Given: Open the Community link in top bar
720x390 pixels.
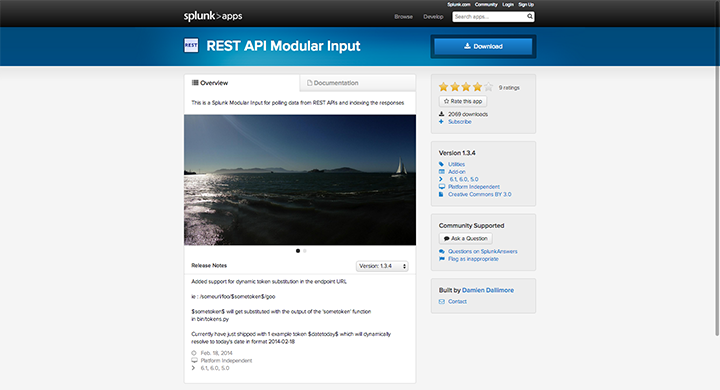Looking at the screenshot, I should click(x=486, y=5).
